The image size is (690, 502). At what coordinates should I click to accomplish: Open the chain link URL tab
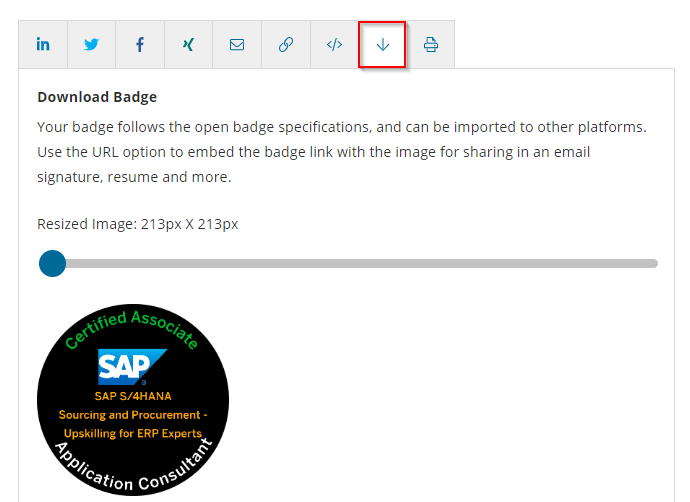(x=286, y=45)
